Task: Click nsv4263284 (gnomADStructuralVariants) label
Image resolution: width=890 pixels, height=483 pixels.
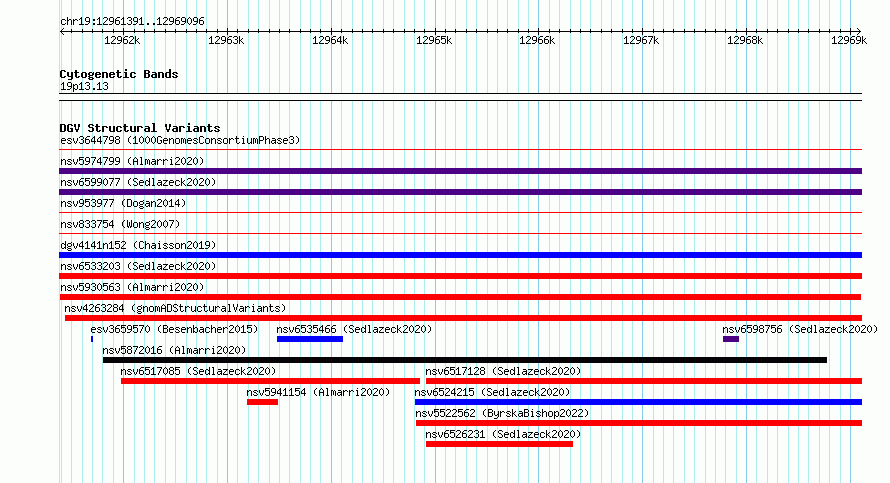Action: [175, 308]
